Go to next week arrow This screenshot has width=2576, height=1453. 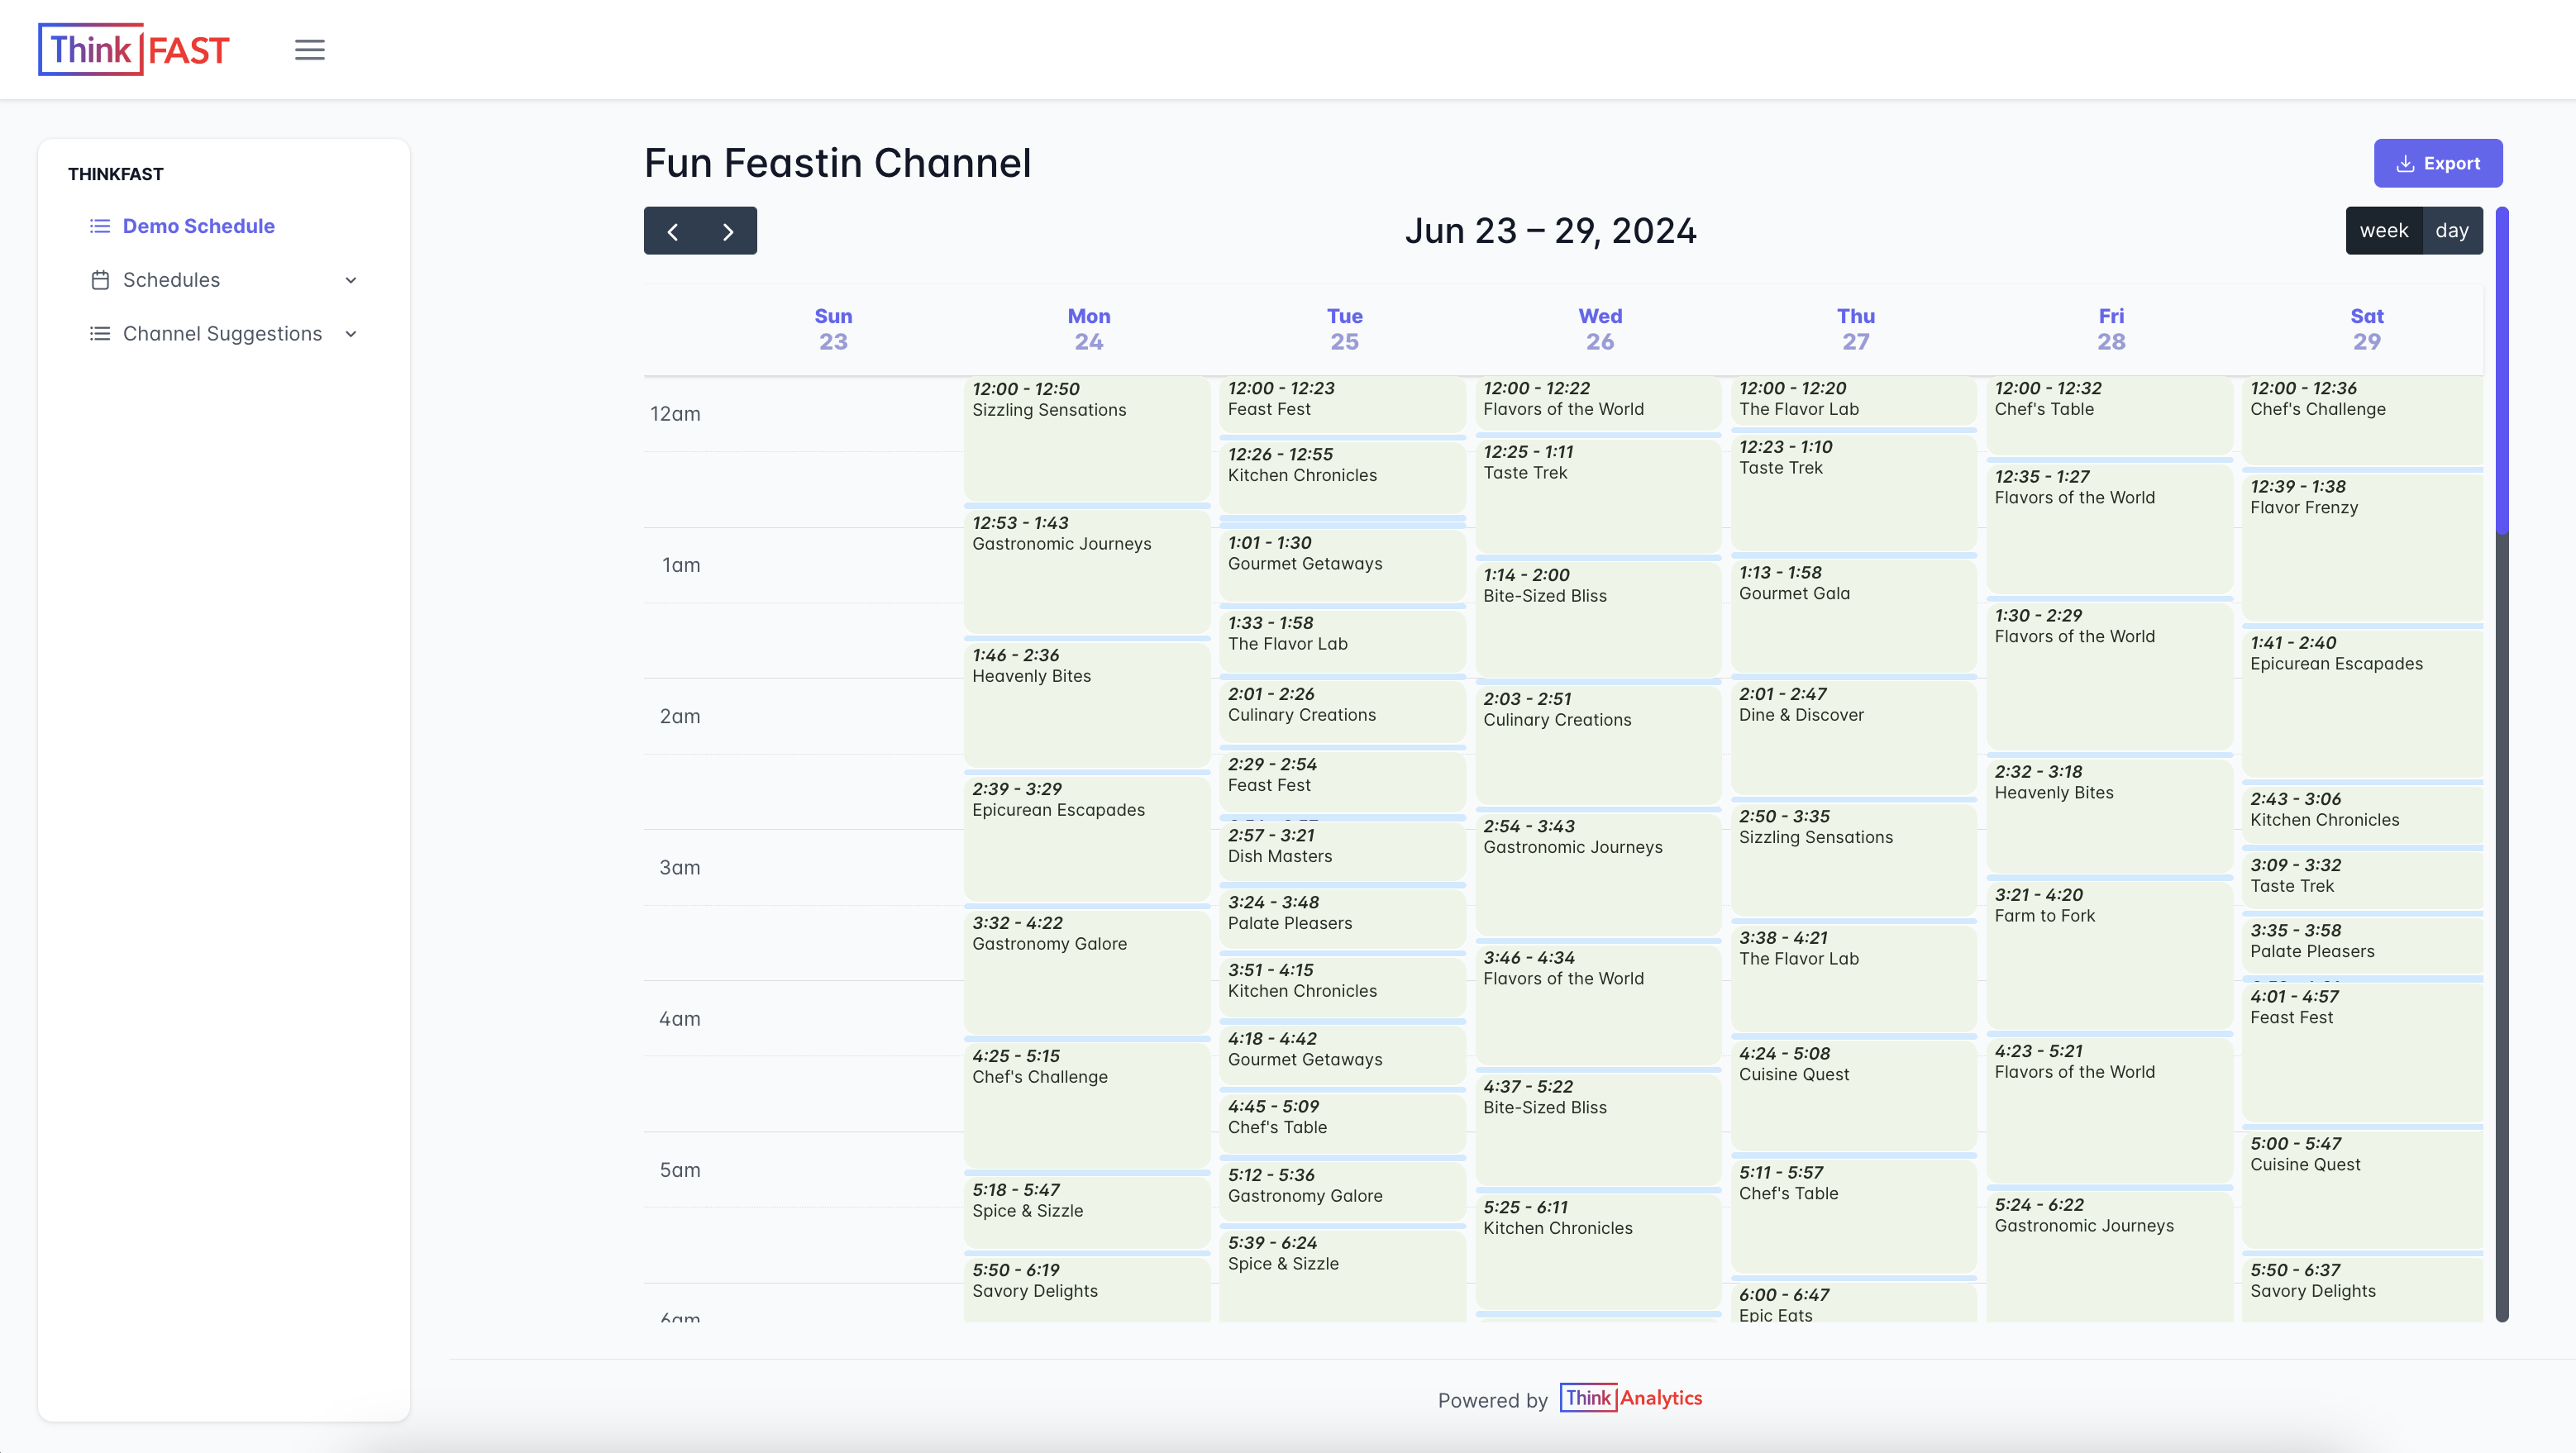[728, 231]
